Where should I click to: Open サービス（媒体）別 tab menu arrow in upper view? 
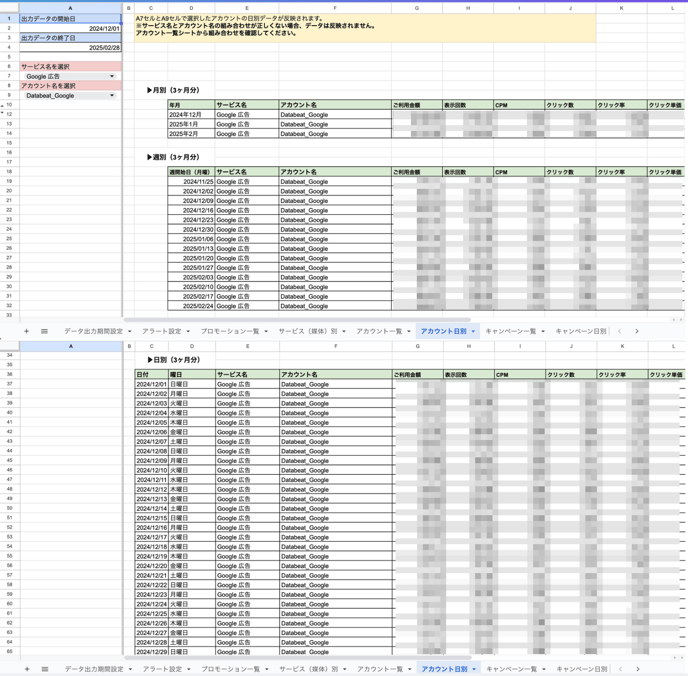[344, 331]
